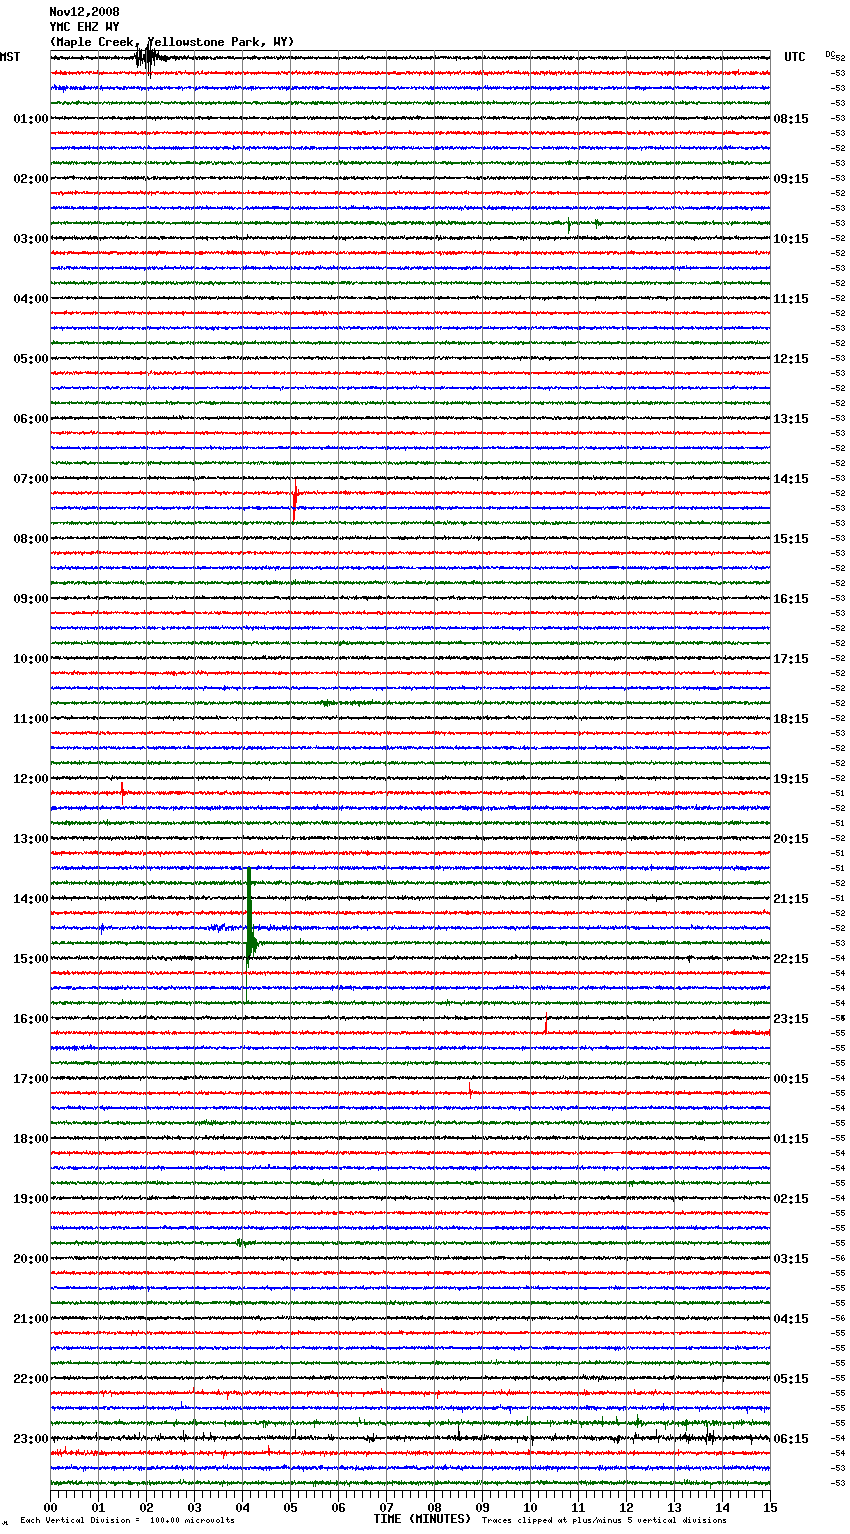
Task: Click the 21:00 MST time label
Action: [31, 1319]
